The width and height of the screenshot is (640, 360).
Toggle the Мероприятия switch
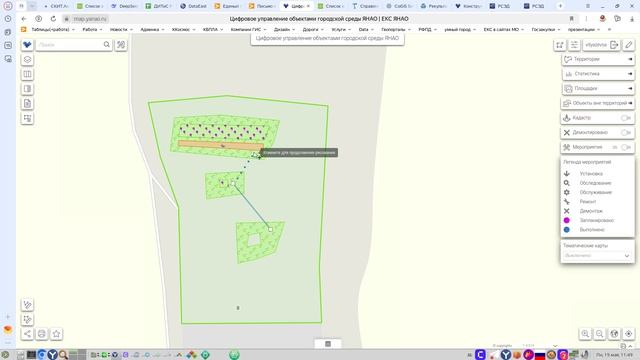626,147
